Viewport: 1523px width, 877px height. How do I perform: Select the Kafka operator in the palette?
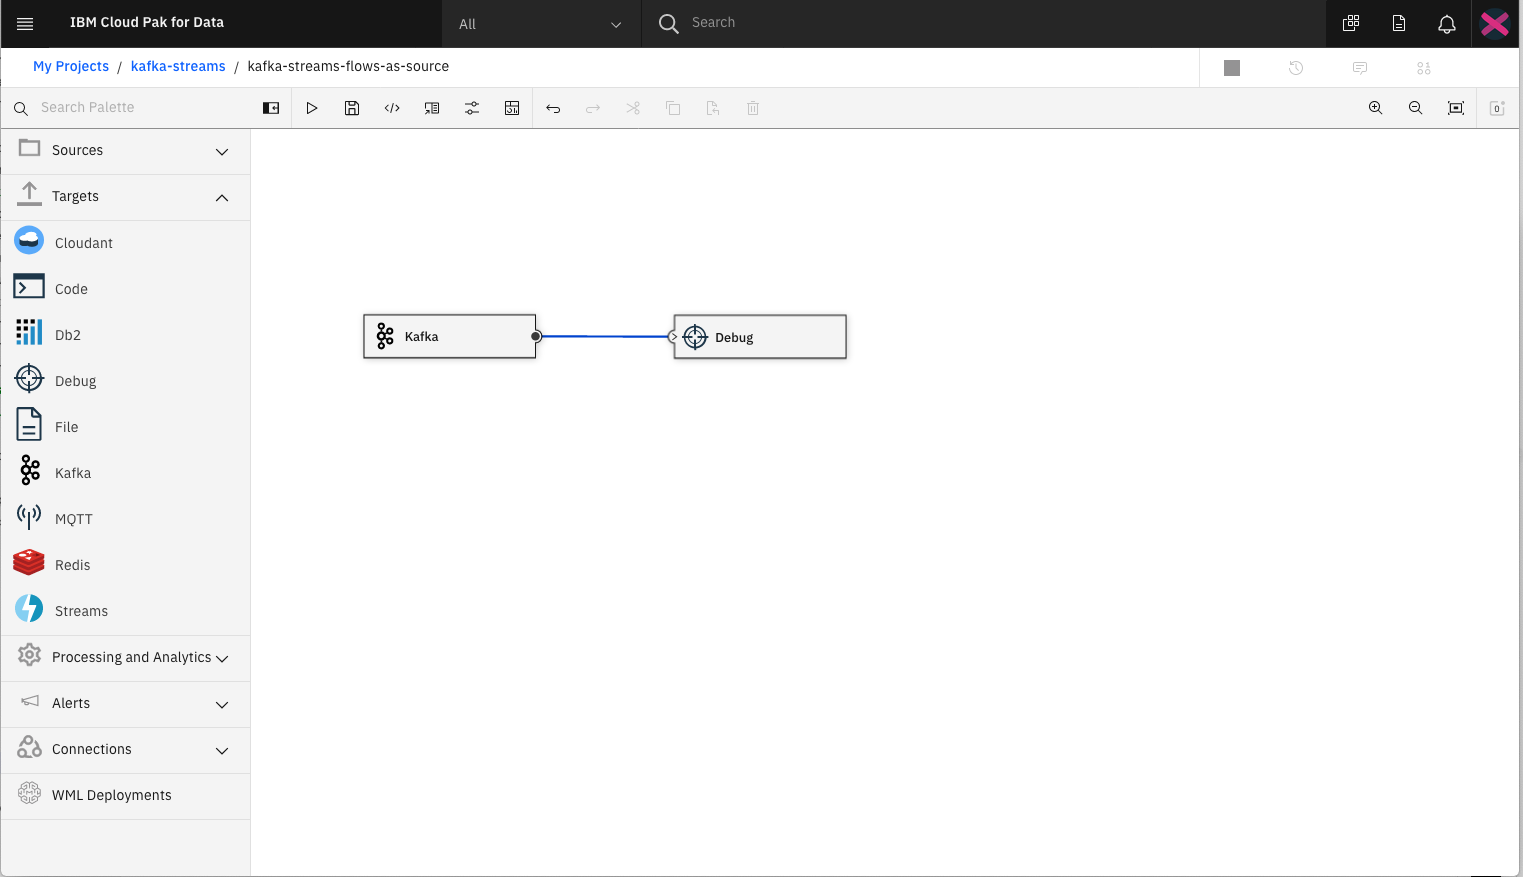pyautogui.click(x=125, y=473)
